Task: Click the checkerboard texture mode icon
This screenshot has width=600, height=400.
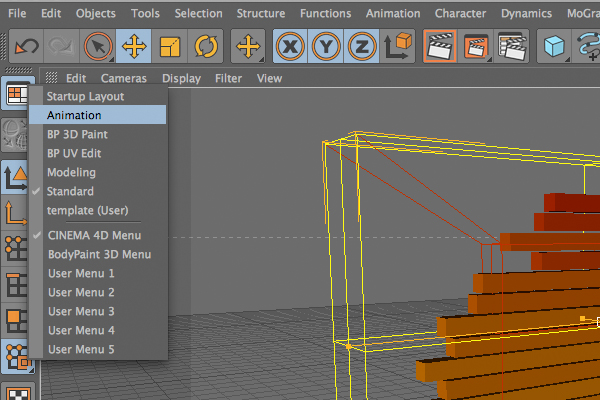Action: coord(18,391)
